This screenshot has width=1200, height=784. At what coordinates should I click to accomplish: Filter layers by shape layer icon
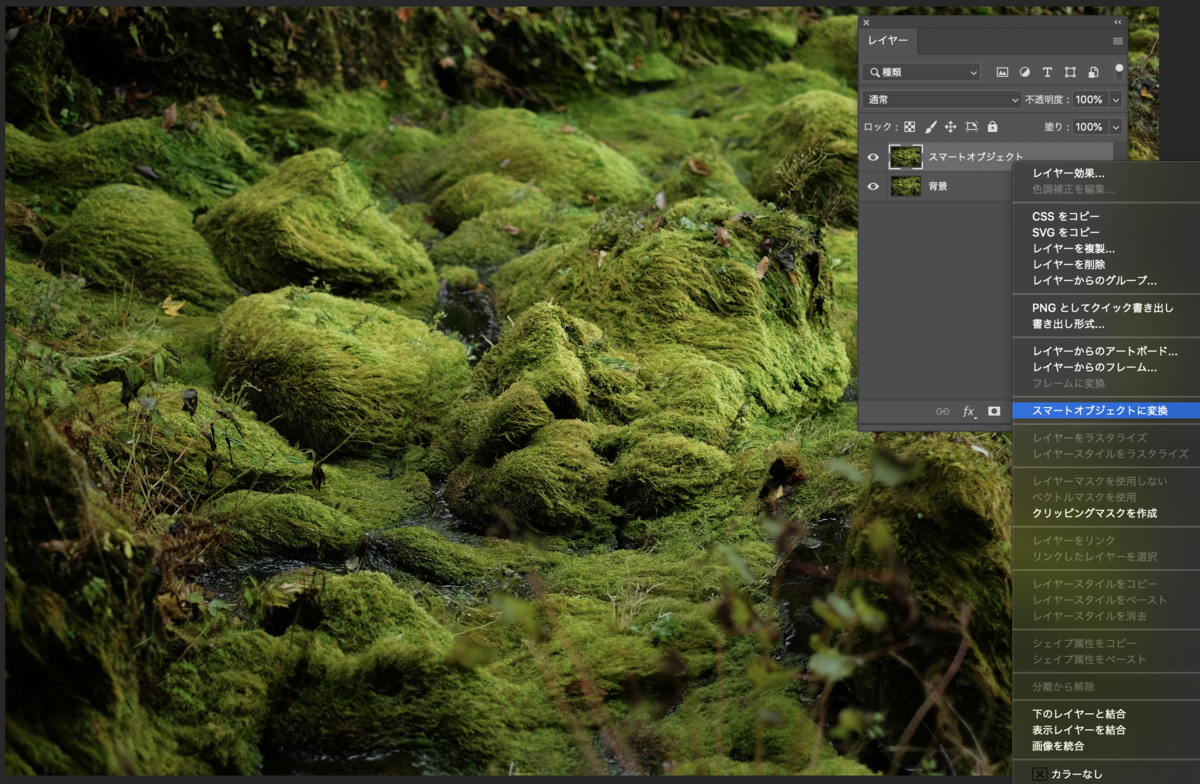[1070, 72]
